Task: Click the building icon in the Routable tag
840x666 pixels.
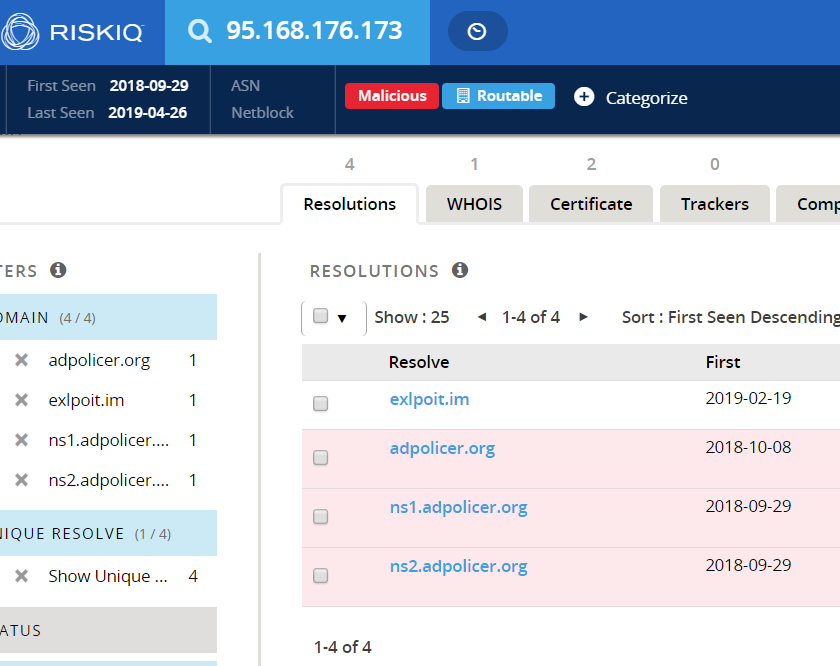Action: pyautogui.click(x=462, y=96)
